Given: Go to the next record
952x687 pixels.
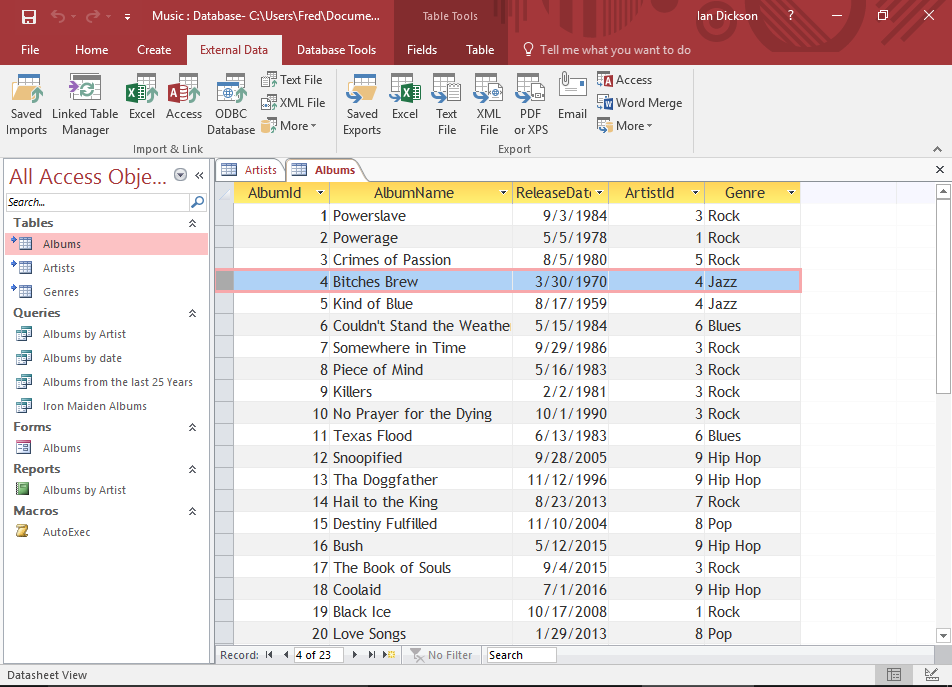Looking at the screenshot, I should 355,655.
